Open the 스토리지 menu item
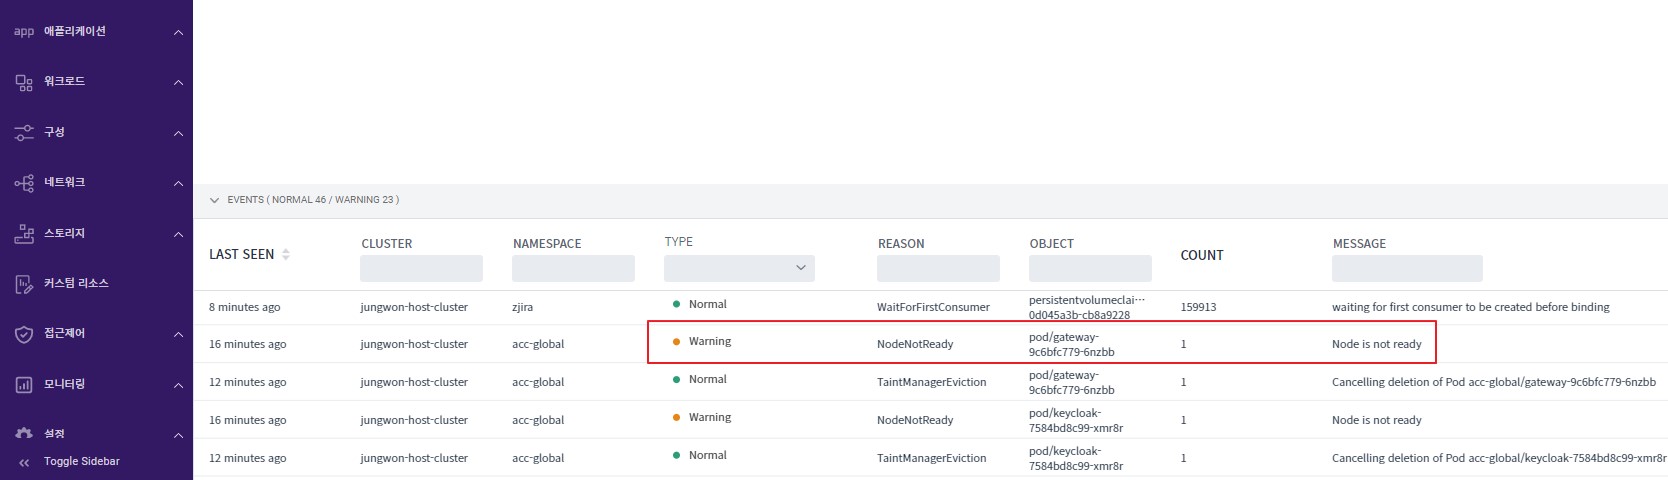Screen dimensions: 1668x480 (x=65, y=234)
